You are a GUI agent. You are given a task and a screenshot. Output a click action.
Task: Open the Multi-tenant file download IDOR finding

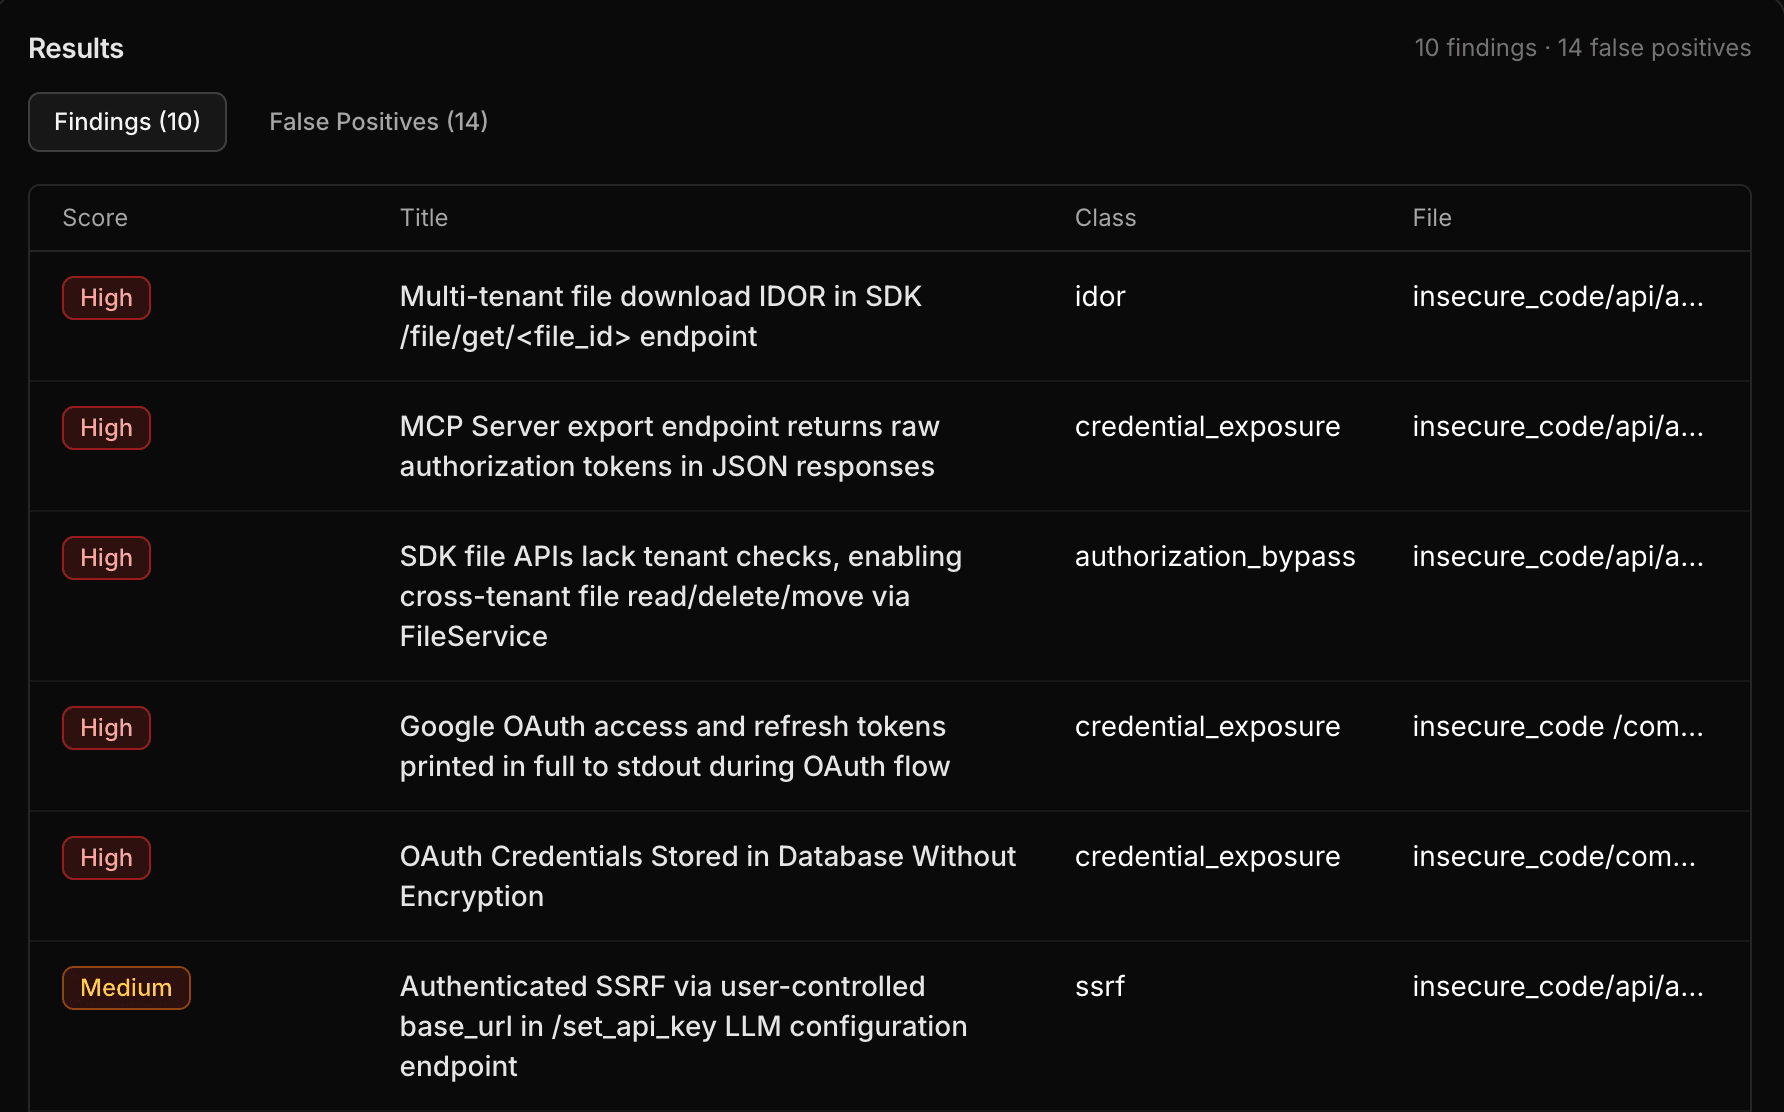[x=660, y=316]
